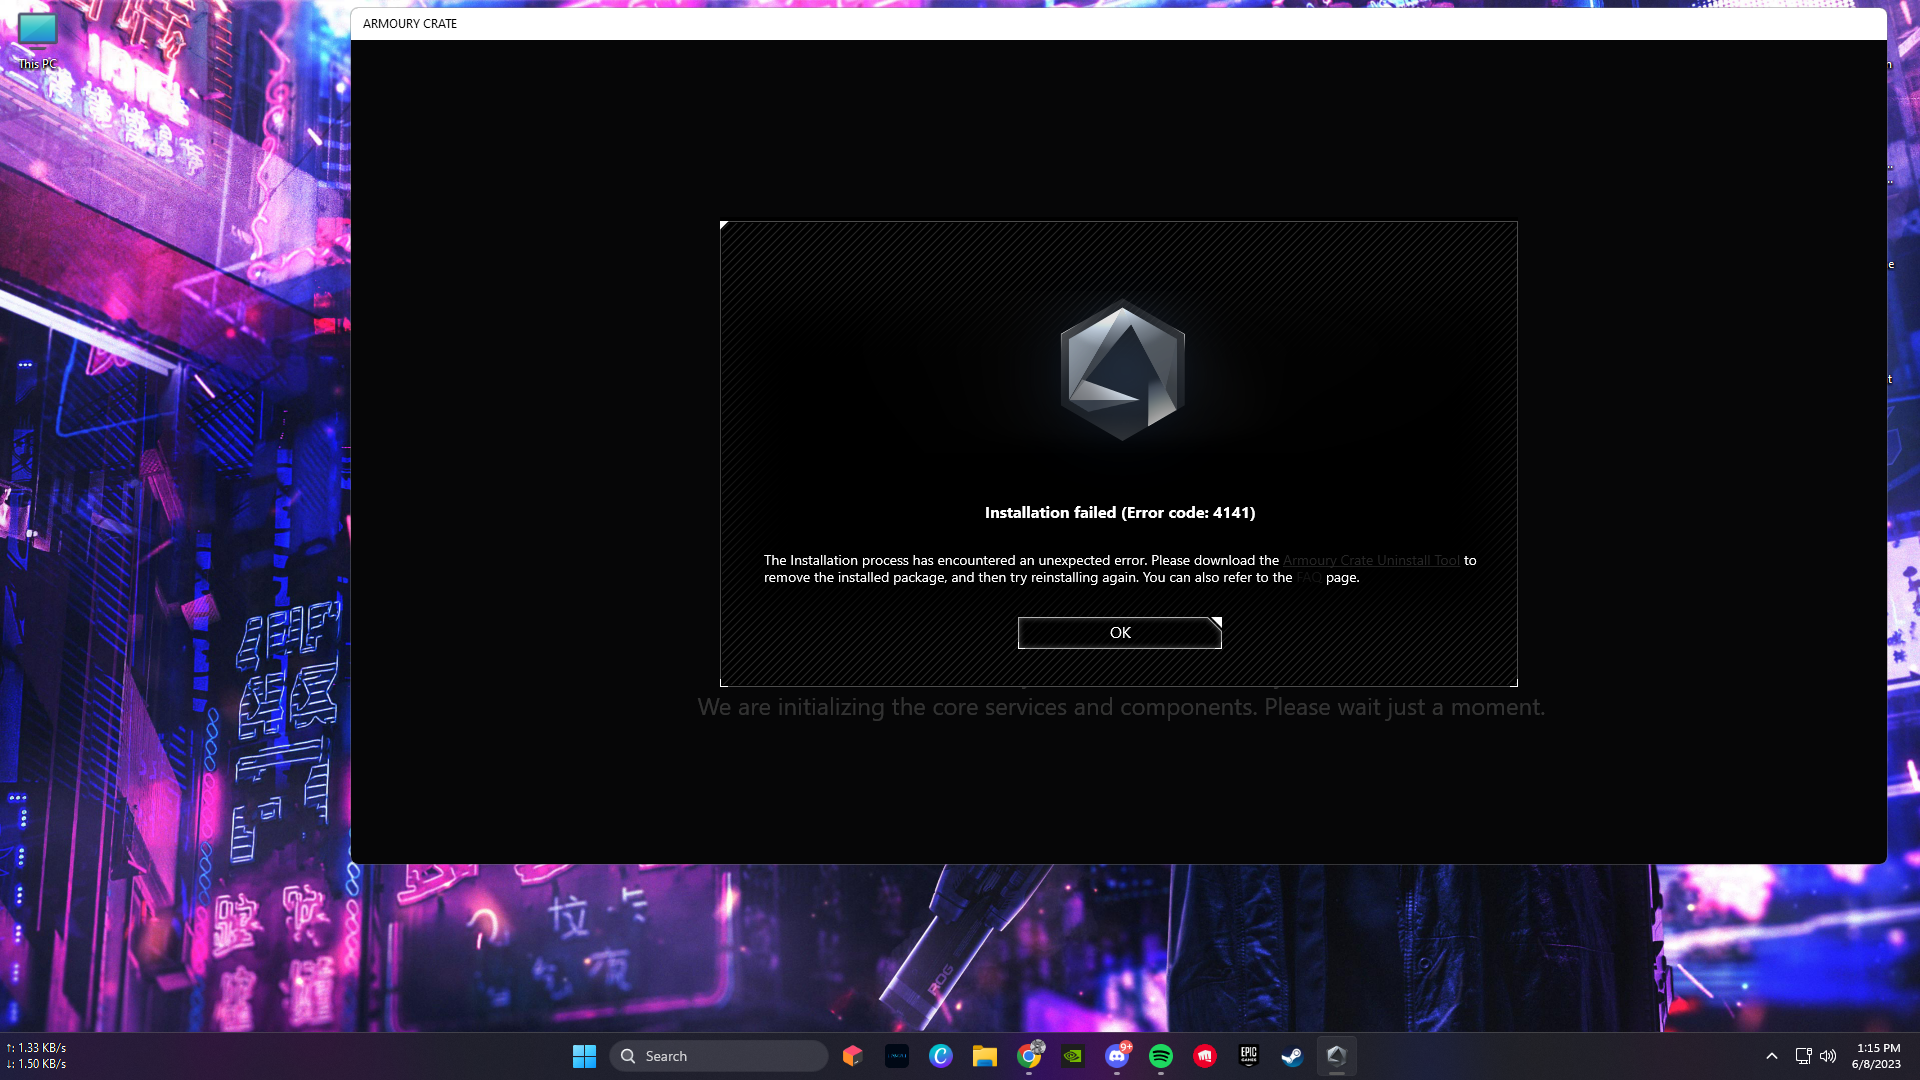
Task: Open the network status tray icon
Action: click(x=1803, y=1056)
